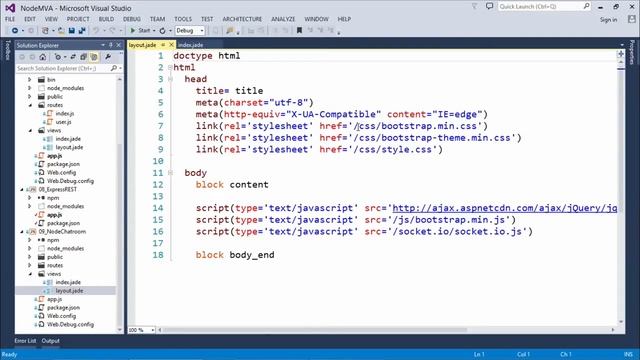Collapse the body outlining block at line 11
Image resolution: width=640 pixels, height=360 pixels.
pyautogui.click(x=170, y=173)
